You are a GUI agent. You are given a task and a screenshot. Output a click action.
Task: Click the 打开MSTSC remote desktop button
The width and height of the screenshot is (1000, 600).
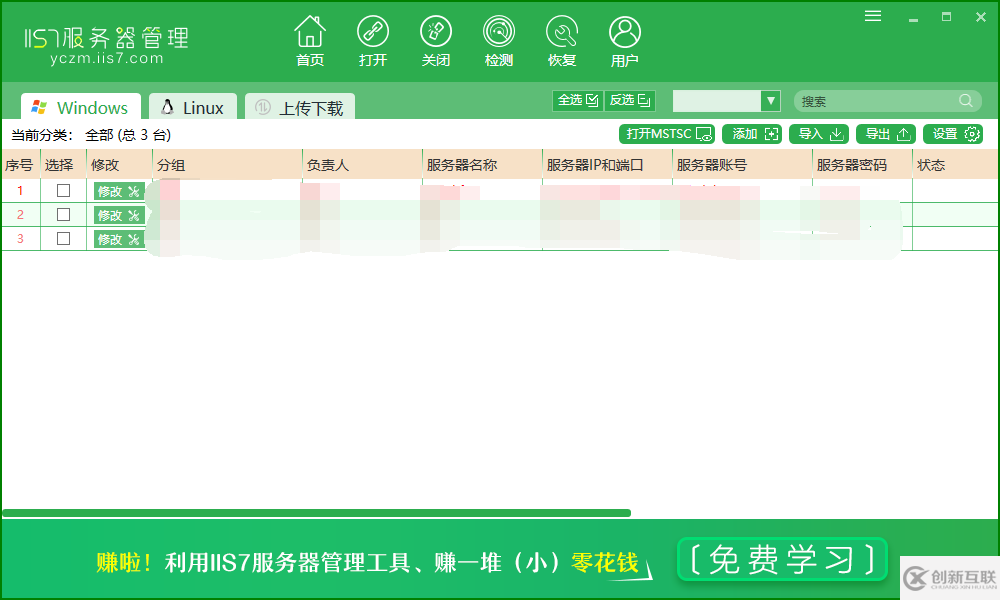[x=666, y=133]
